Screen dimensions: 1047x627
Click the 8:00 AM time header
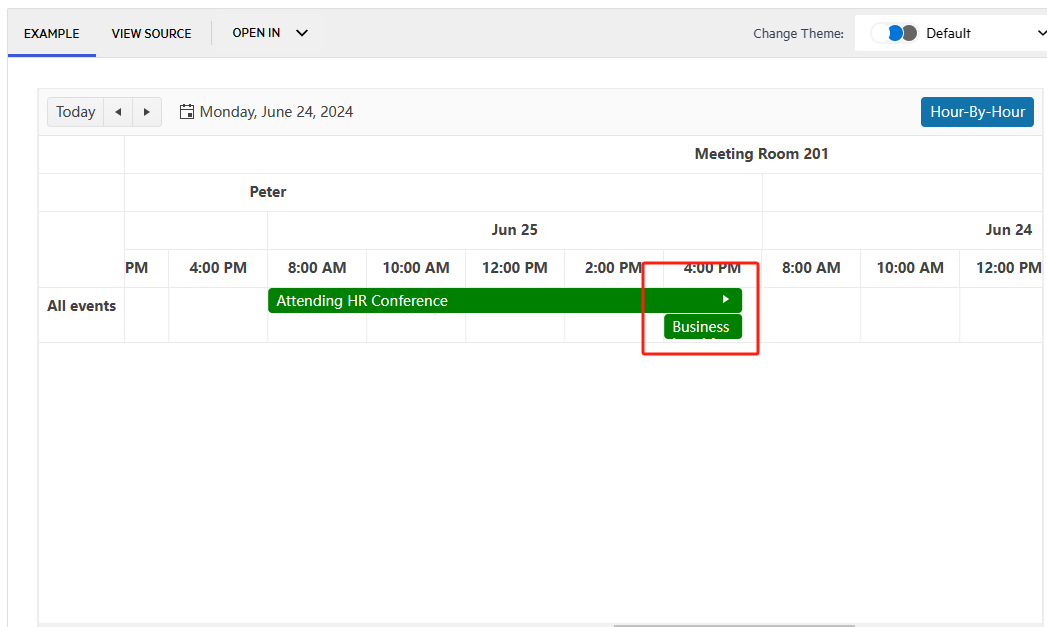click(316, 267)
